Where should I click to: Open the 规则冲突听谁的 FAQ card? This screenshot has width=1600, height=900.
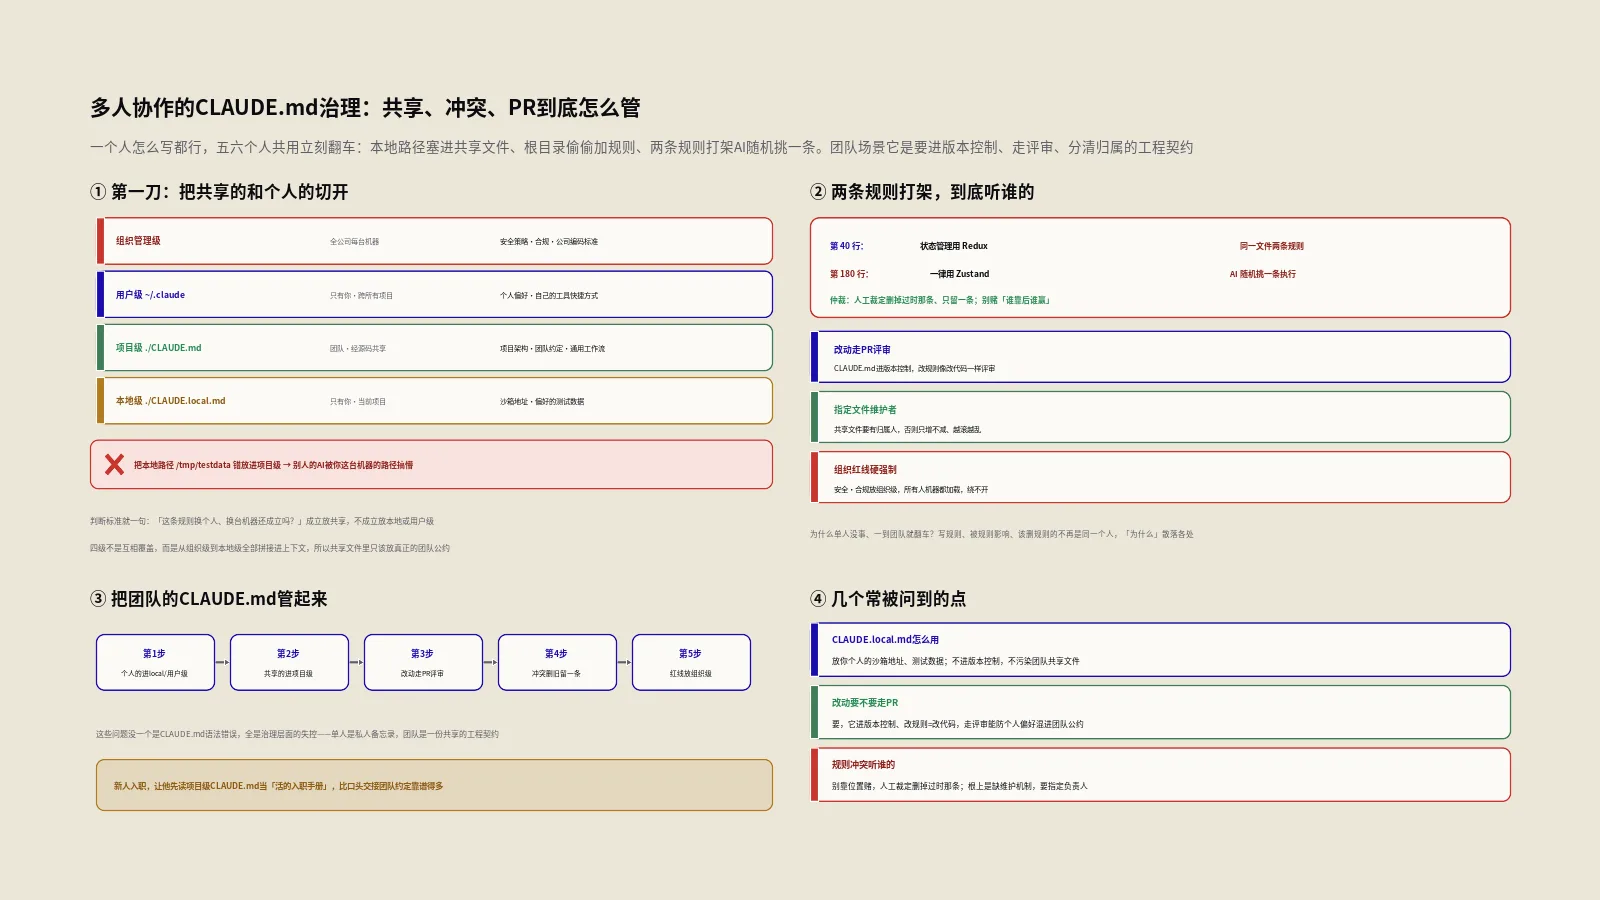1160,775
